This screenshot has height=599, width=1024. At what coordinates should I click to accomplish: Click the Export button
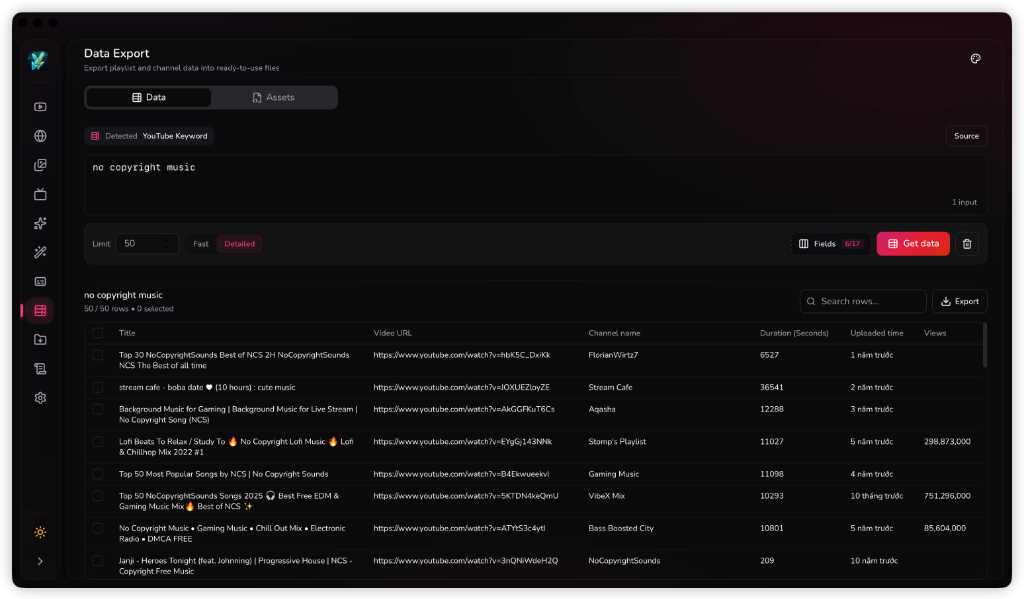[x=959, y=301]
